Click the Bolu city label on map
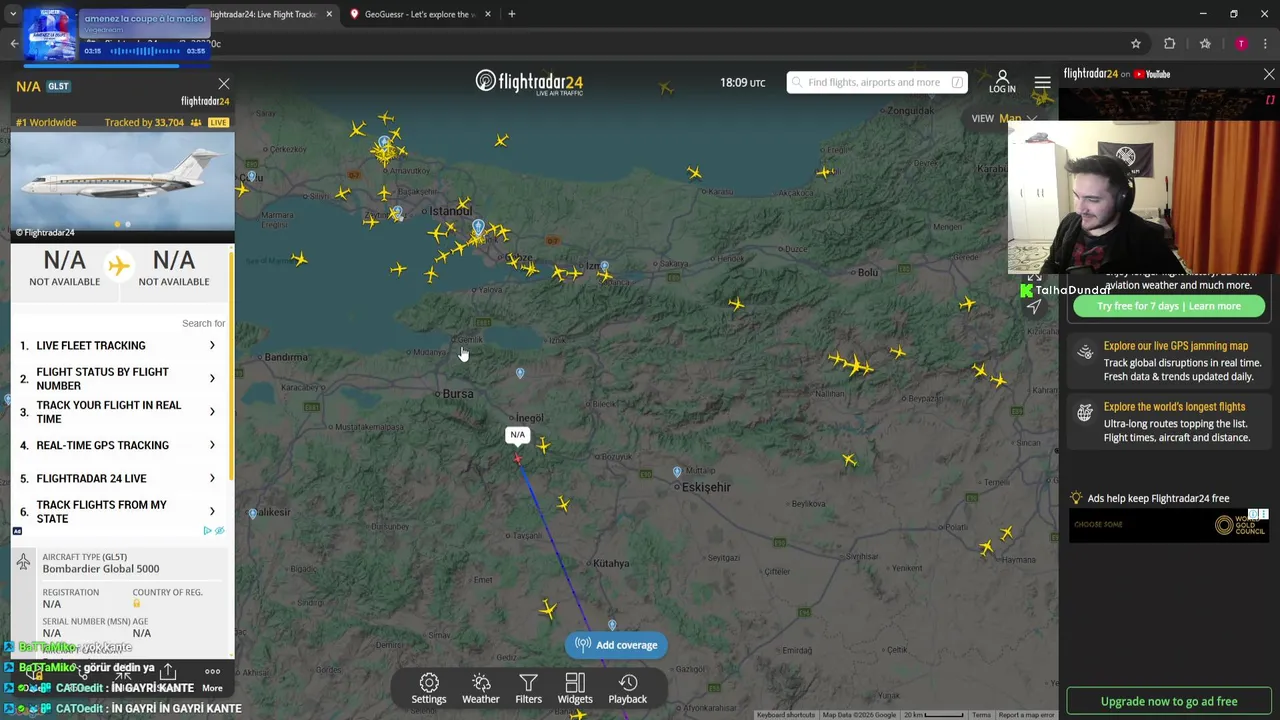This screenshot has width=1280, height=720. tap(868, 273)
